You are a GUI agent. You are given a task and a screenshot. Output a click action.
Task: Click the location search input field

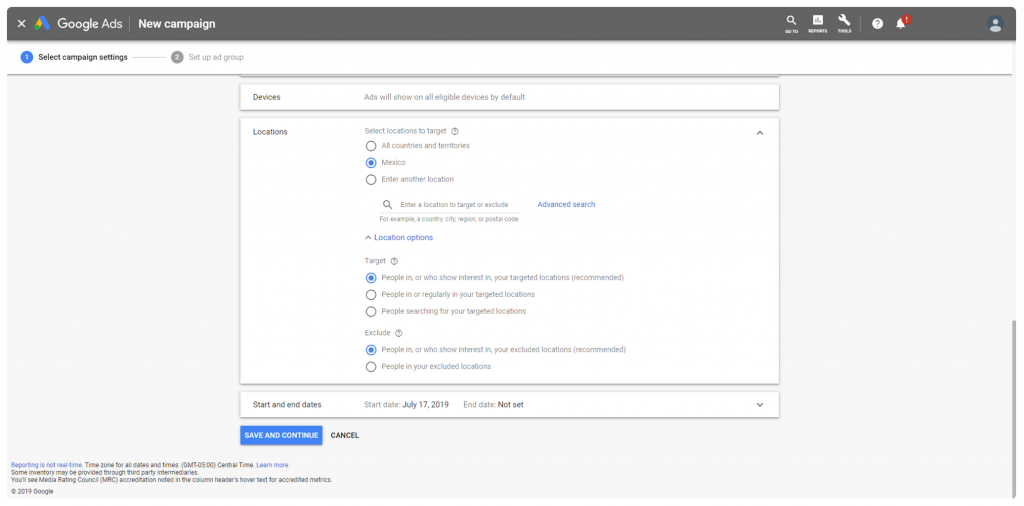click(x=455, y=205)
